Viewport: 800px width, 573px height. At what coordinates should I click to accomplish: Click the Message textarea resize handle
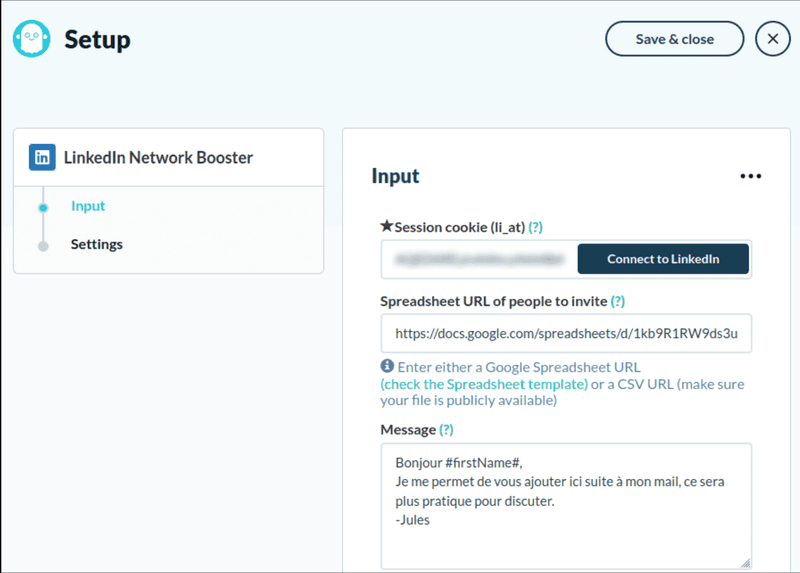click(x=745, y=563)
